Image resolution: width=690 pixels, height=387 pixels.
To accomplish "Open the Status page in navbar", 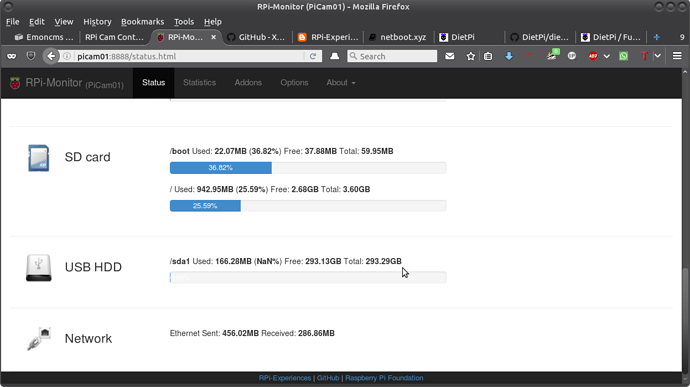I will pyautogui.click(x=154, y=83).
